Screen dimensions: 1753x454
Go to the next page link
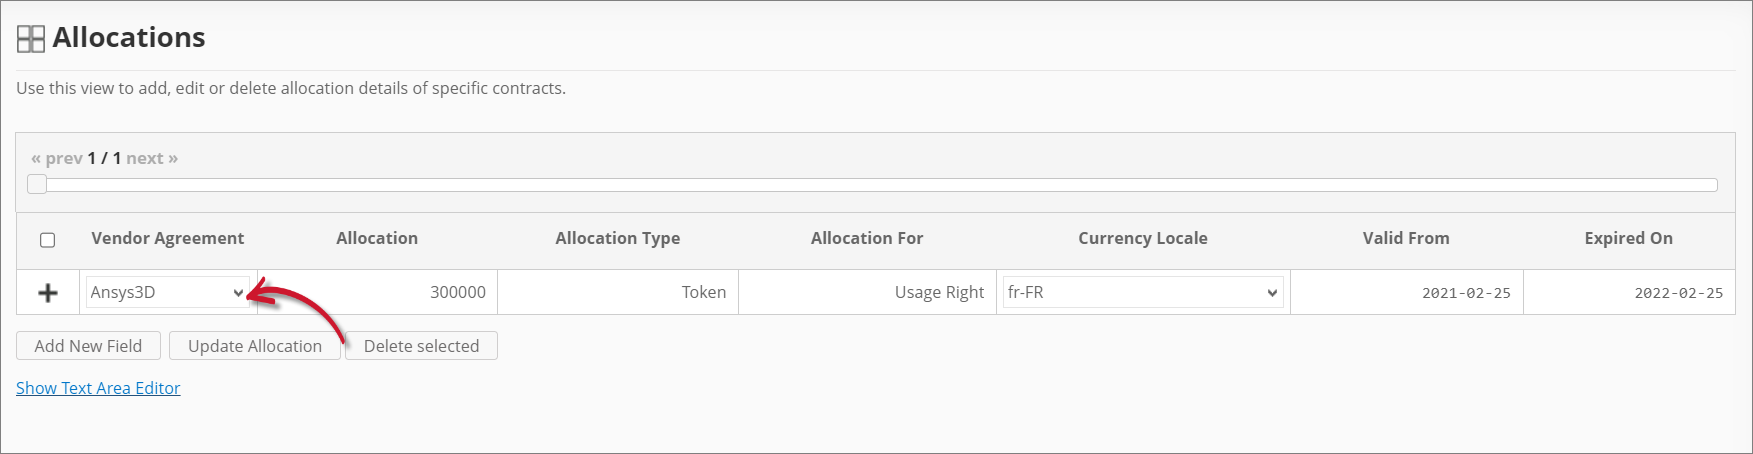tap(152, 158)
